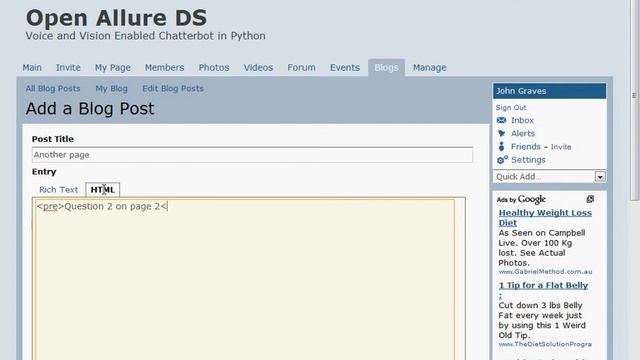Click the All Blog Posts link
This screenshot has height=360, width=640.
(x=53, y=89)
